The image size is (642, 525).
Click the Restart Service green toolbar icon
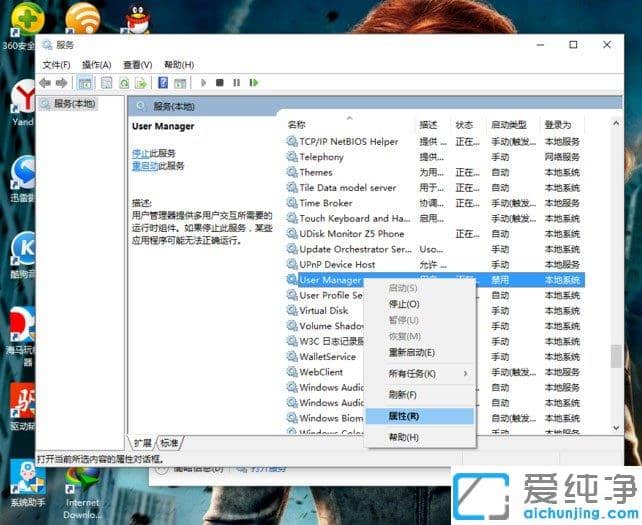coord(254,83)
